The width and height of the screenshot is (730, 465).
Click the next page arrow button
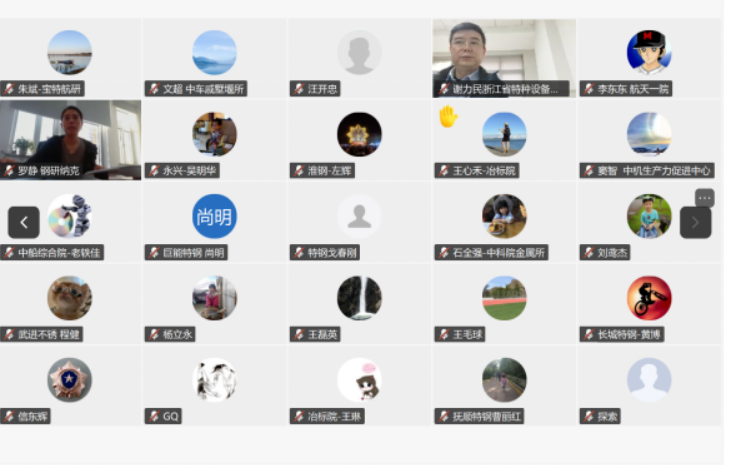pyautogui.click(x=696, y=222)
